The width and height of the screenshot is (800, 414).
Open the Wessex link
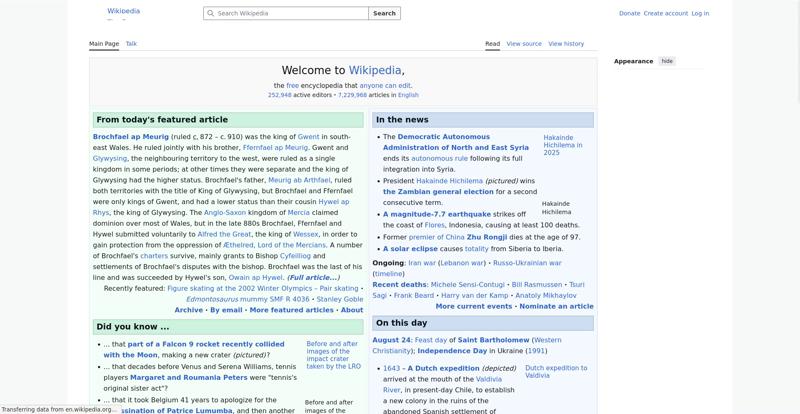tap(306, 234)
